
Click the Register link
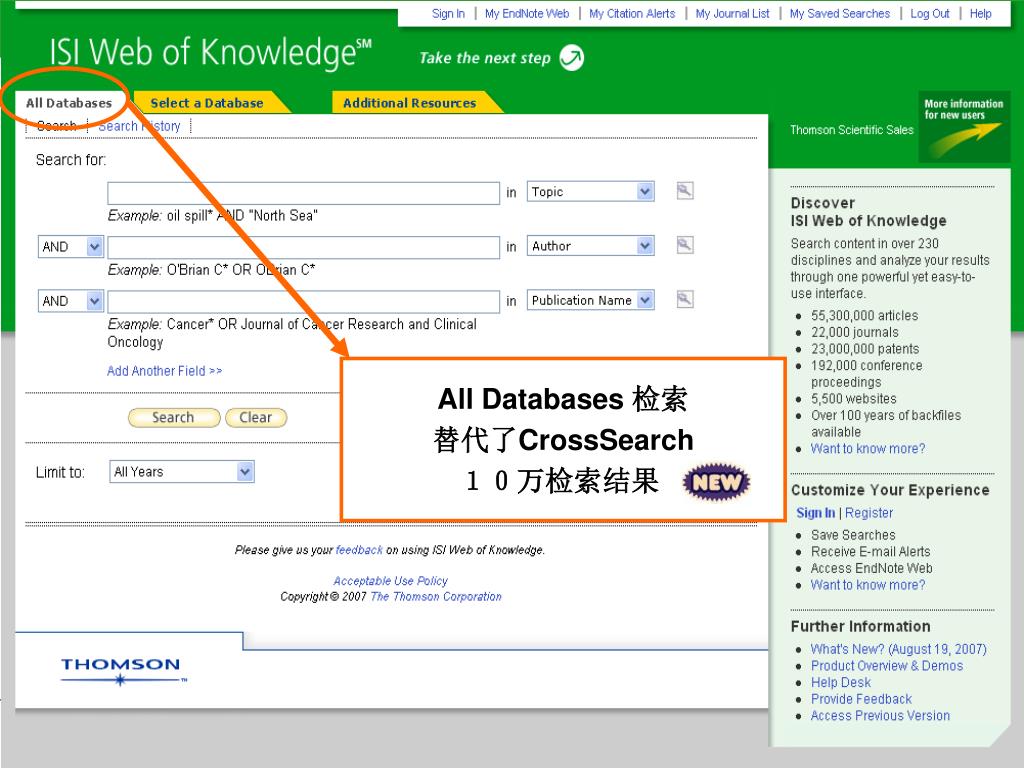point(869,513)
